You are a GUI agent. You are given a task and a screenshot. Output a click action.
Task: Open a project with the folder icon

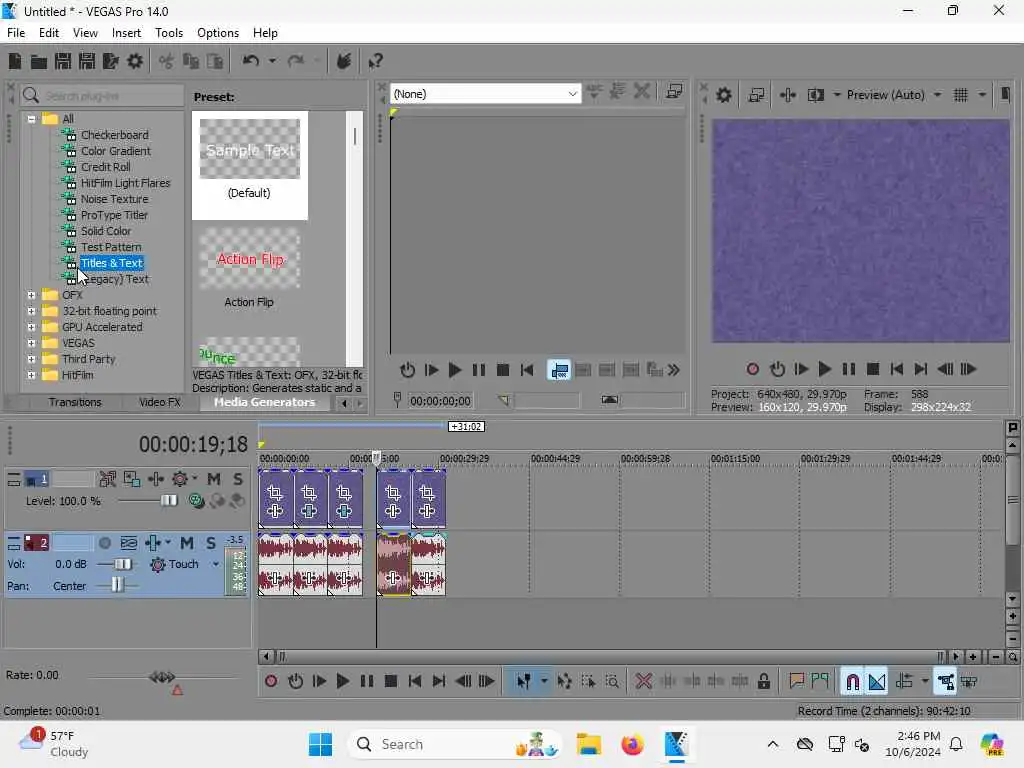pos(39,61)
